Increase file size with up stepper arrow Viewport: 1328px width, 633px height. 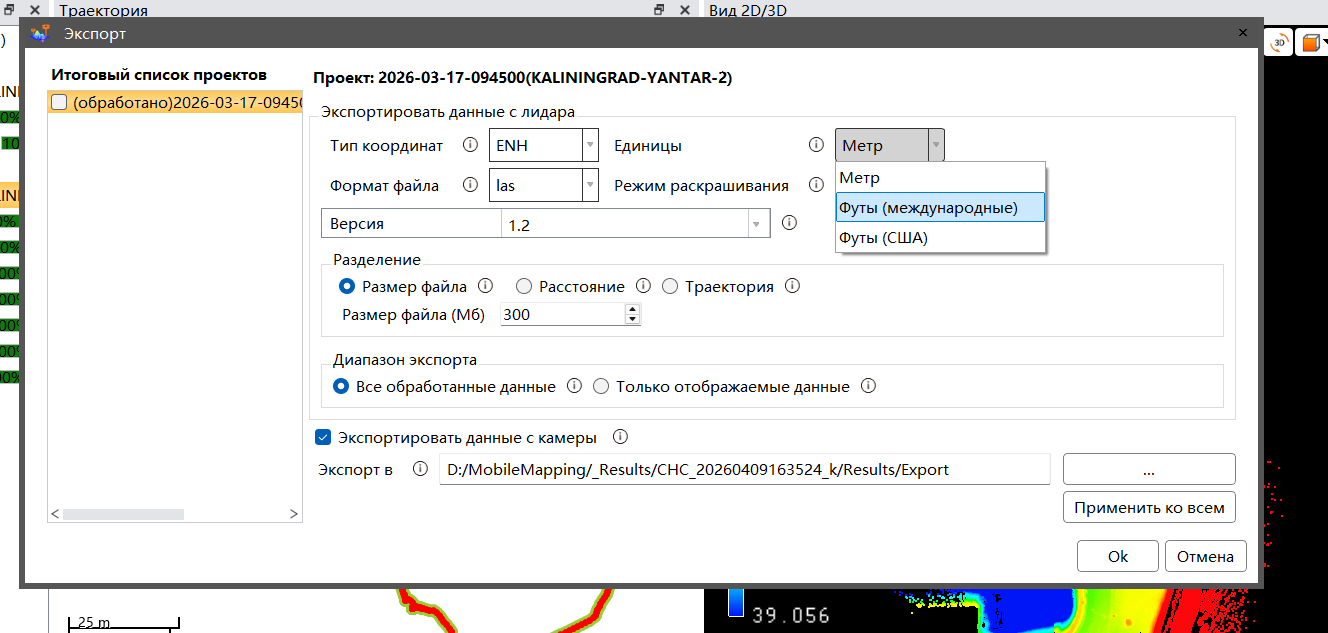tap(632, 309)
